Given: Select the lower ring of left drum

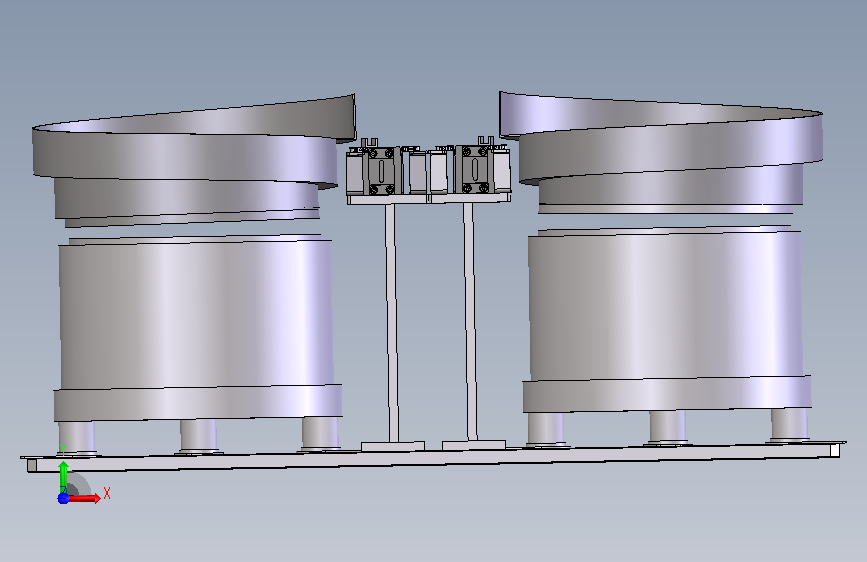Looking at the screenshot, I should [x=198, y=403].
